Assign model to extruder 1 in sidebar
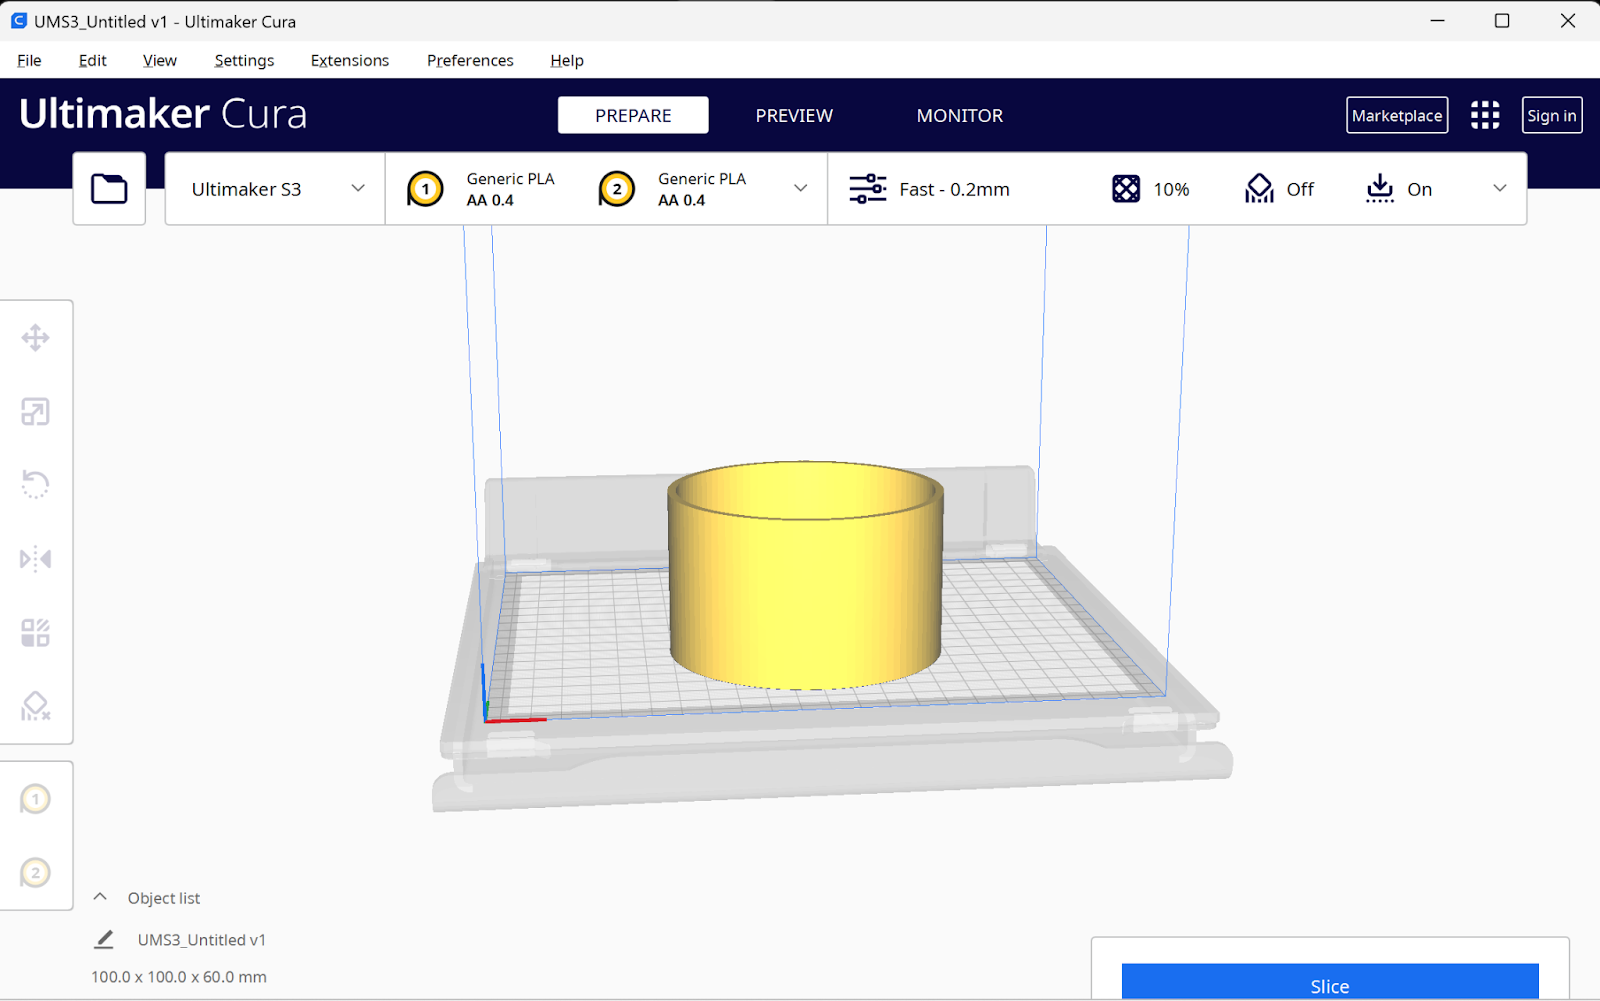 pos(36,799)
